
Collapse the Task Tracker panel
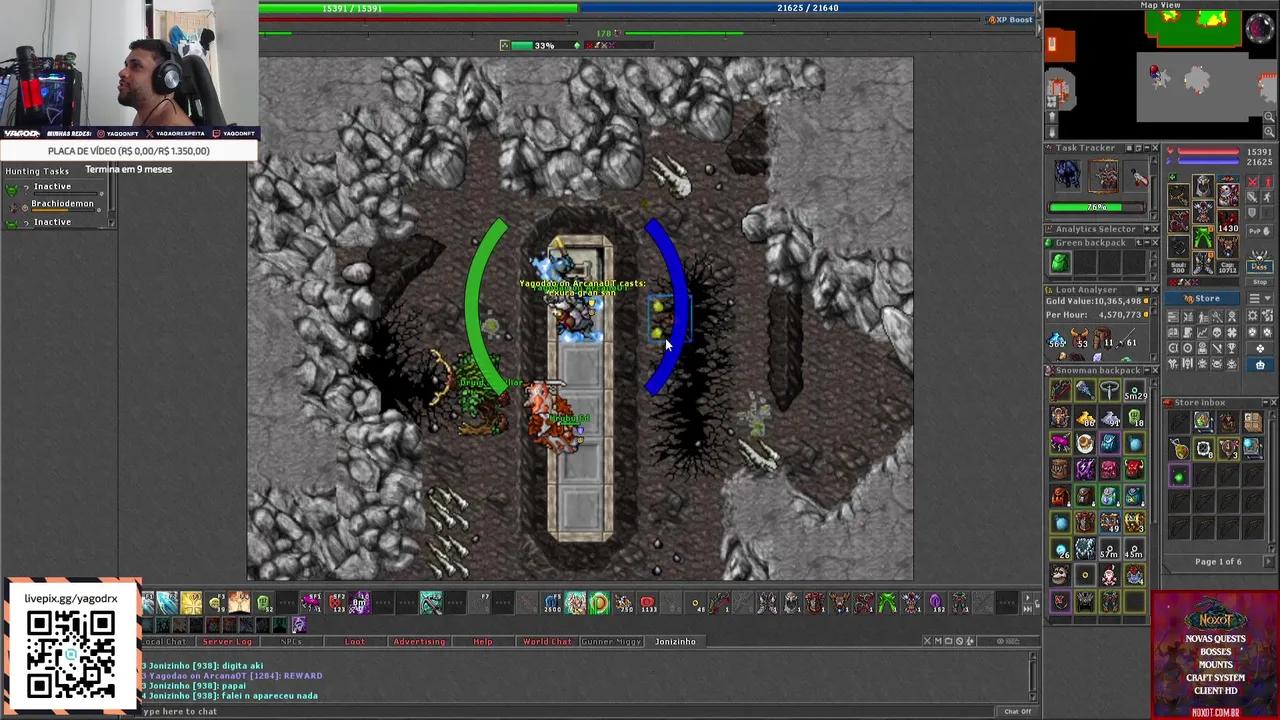click(1146, 148)
